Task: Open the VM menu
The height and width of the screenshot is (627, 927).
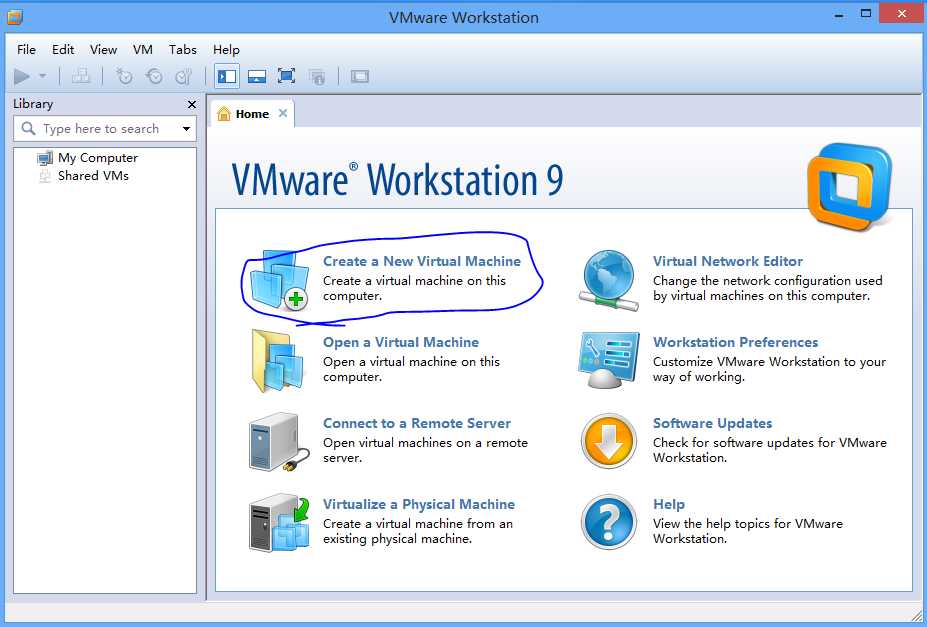Action: 143,49
